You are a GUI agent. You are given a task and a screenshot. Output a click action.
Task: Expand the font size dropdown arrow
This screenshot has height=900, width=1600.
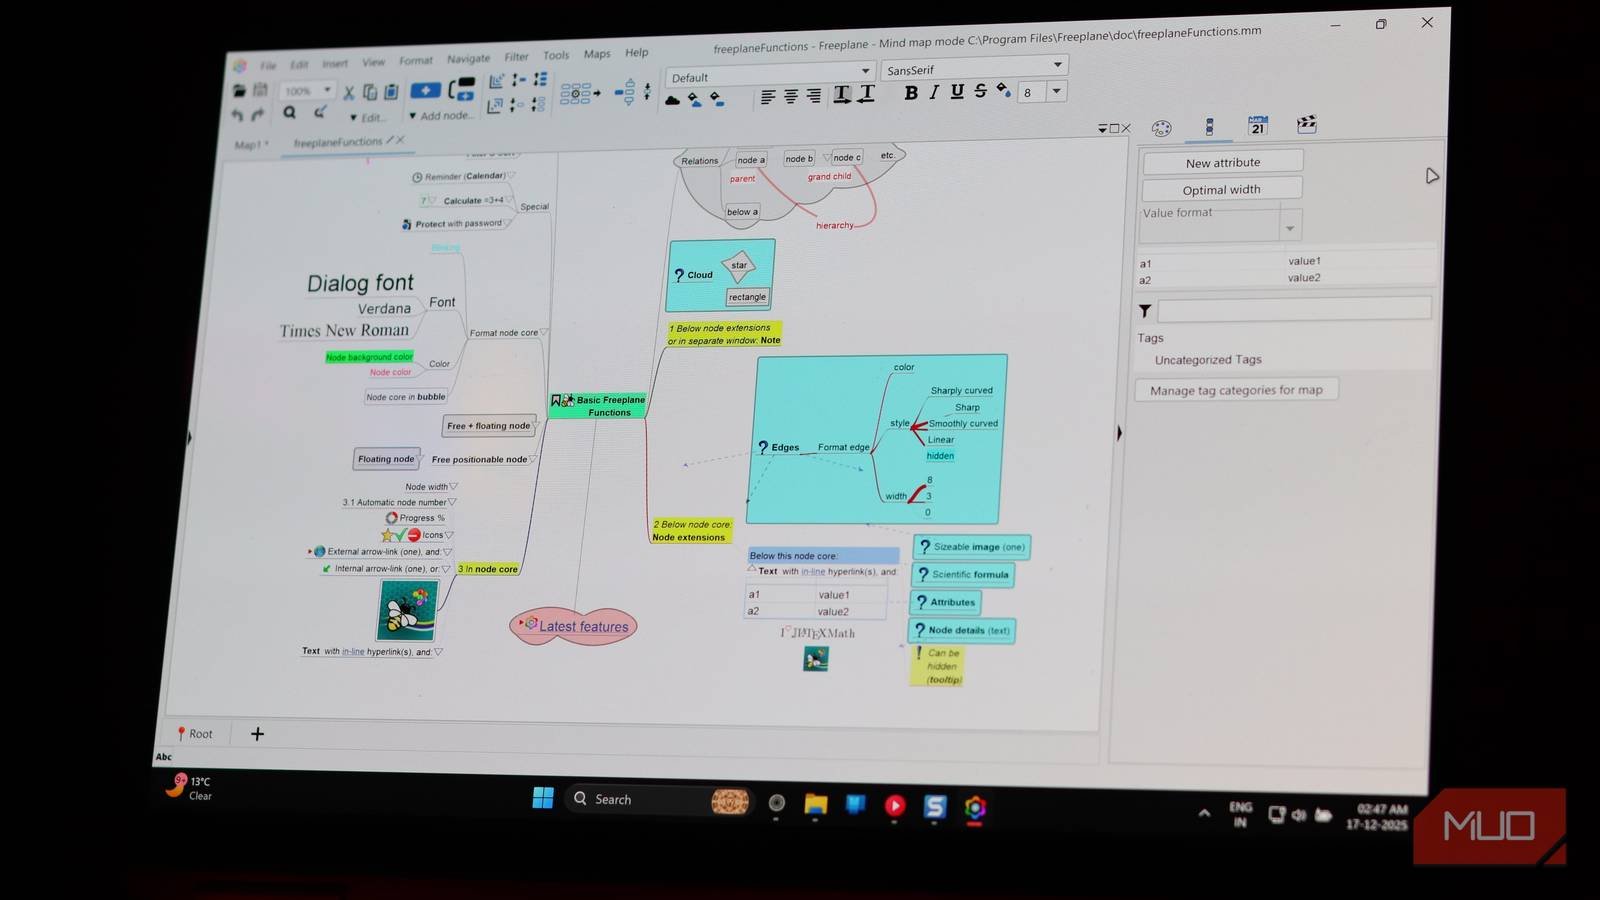pos(1056,91)
